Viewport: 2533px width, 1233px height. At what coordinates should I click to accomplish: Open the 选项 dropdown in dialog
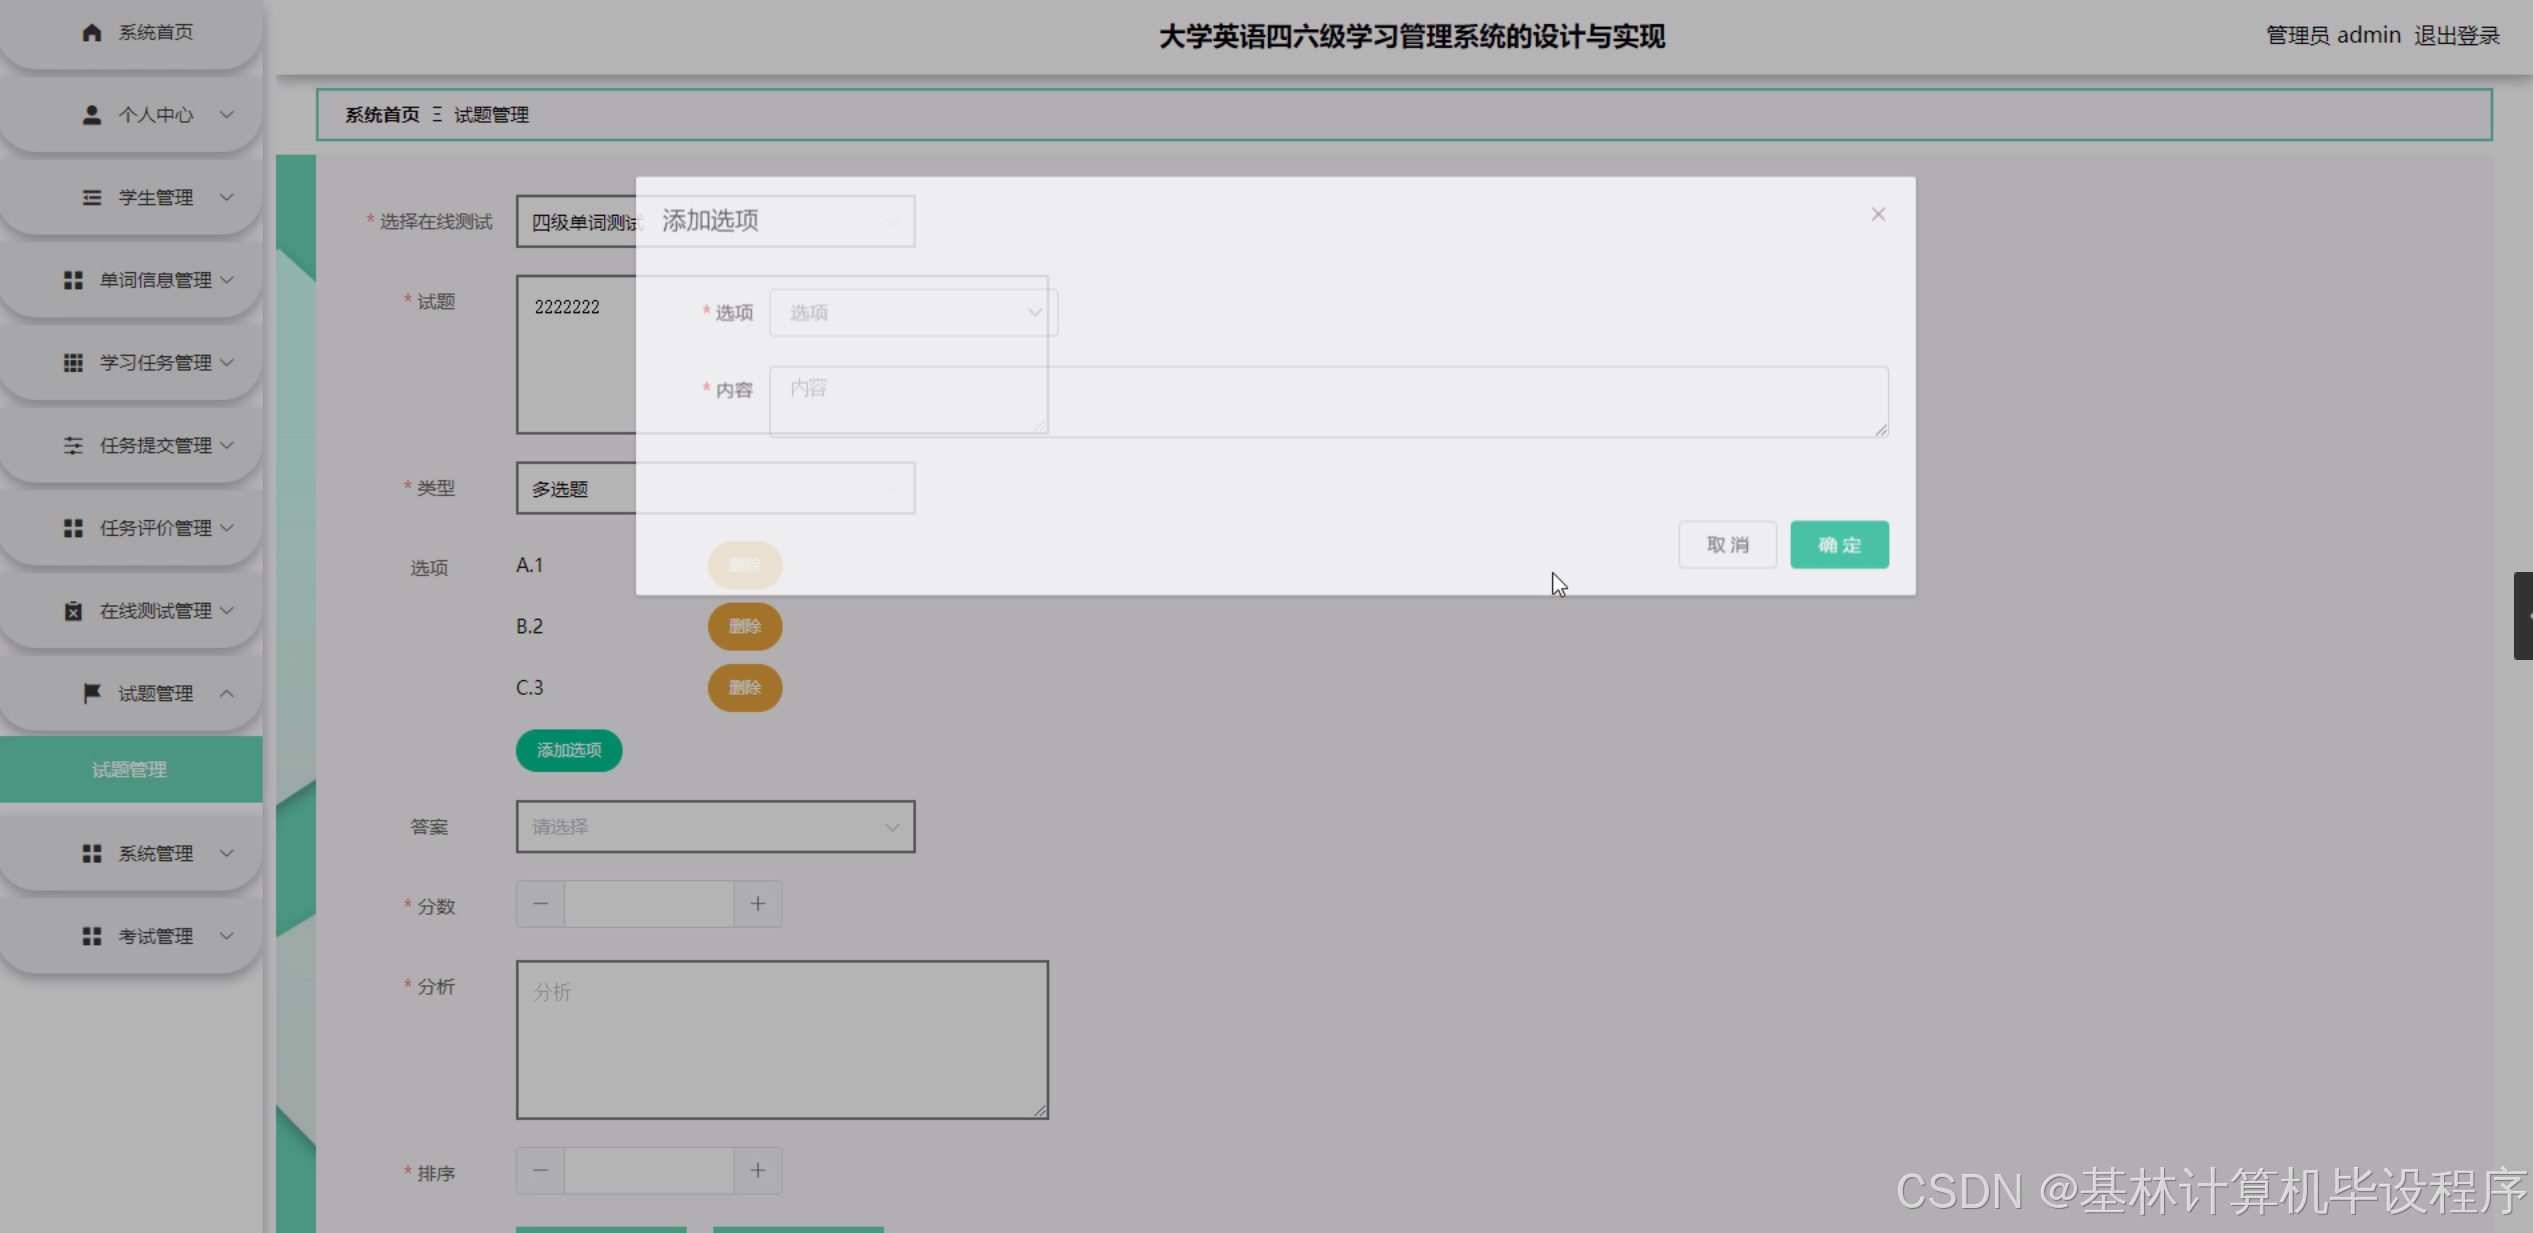click(x=913, y=313)
